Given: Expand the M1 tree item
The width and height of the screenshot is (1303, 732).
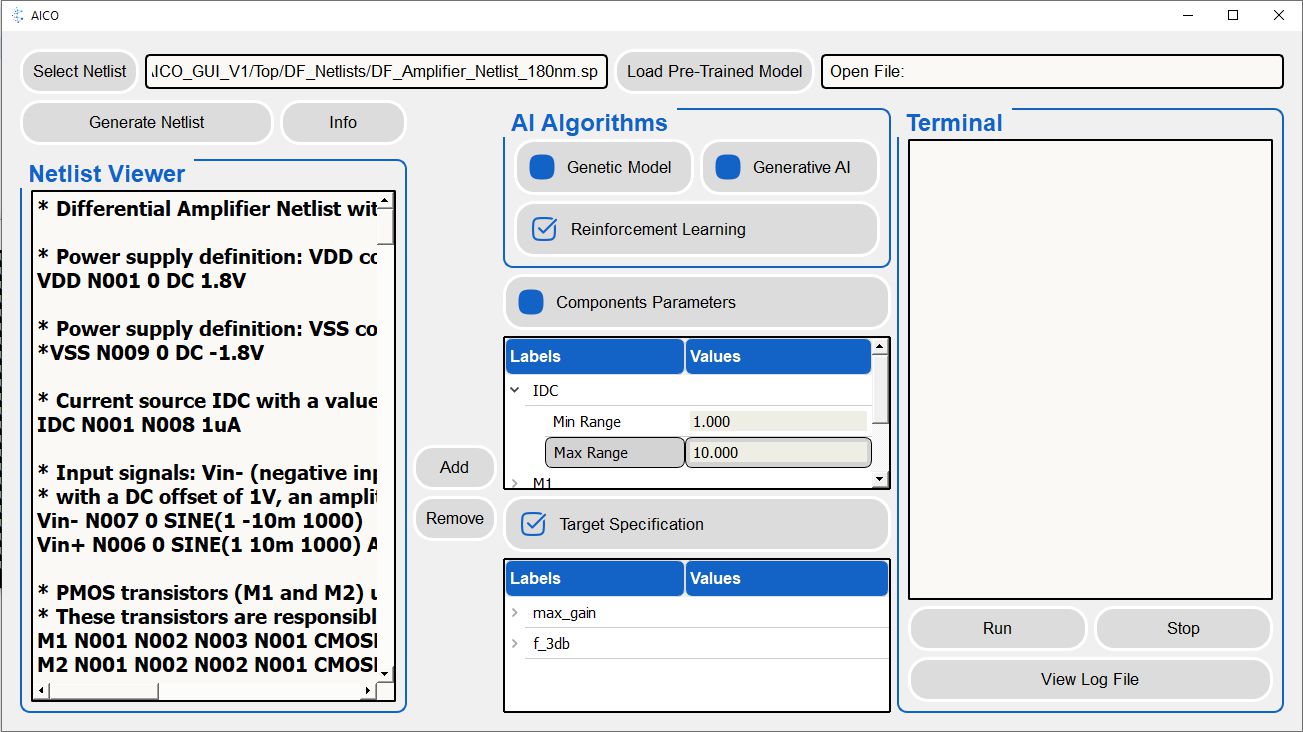Looking at the screenshot, I should point(515,483).
